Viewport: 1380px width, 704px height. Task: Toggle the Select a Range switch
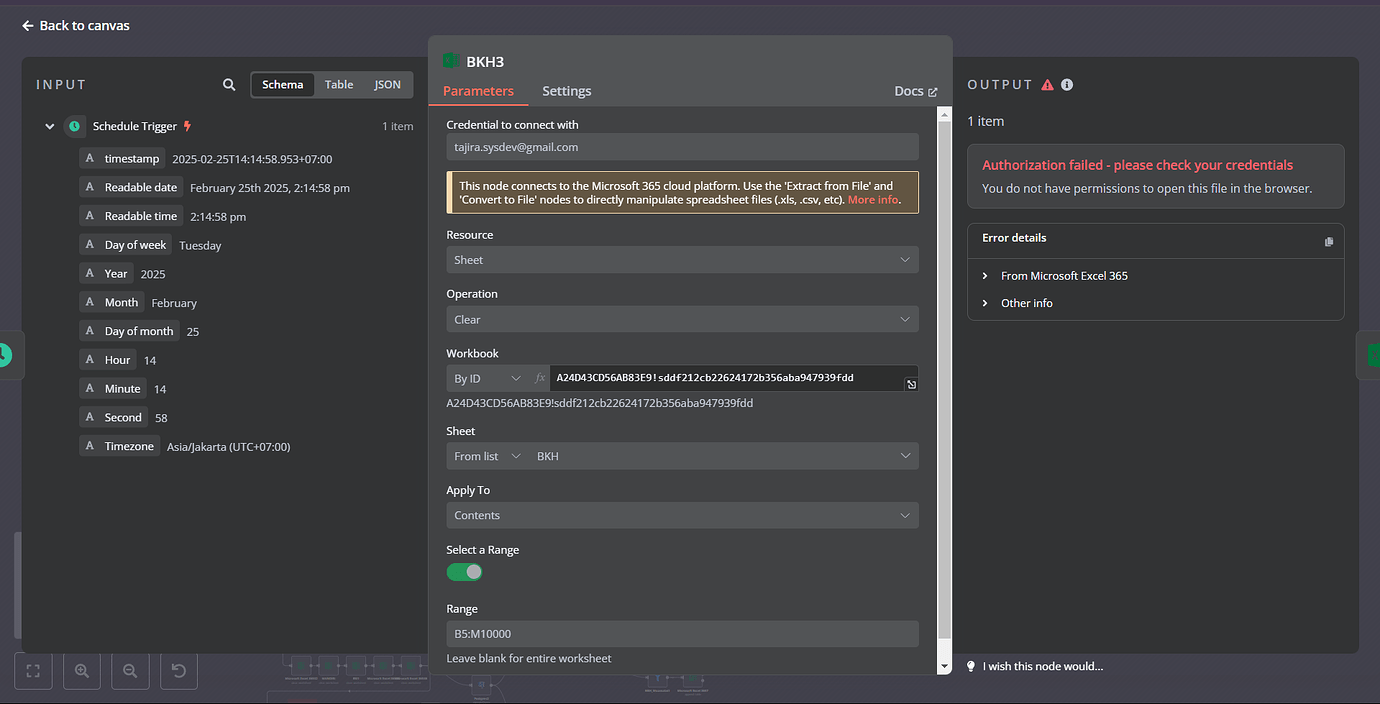pyautogui.click(x=464, y=572)
